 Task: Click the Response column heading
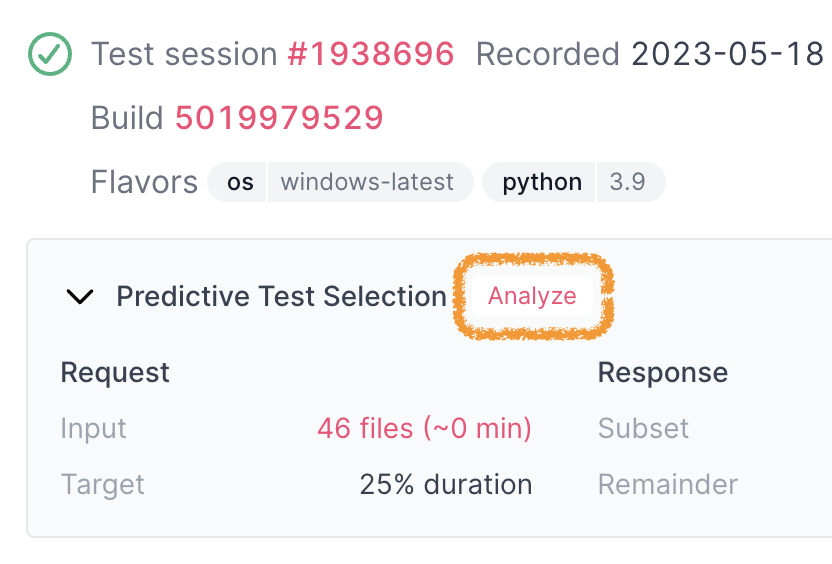[663, 372]
